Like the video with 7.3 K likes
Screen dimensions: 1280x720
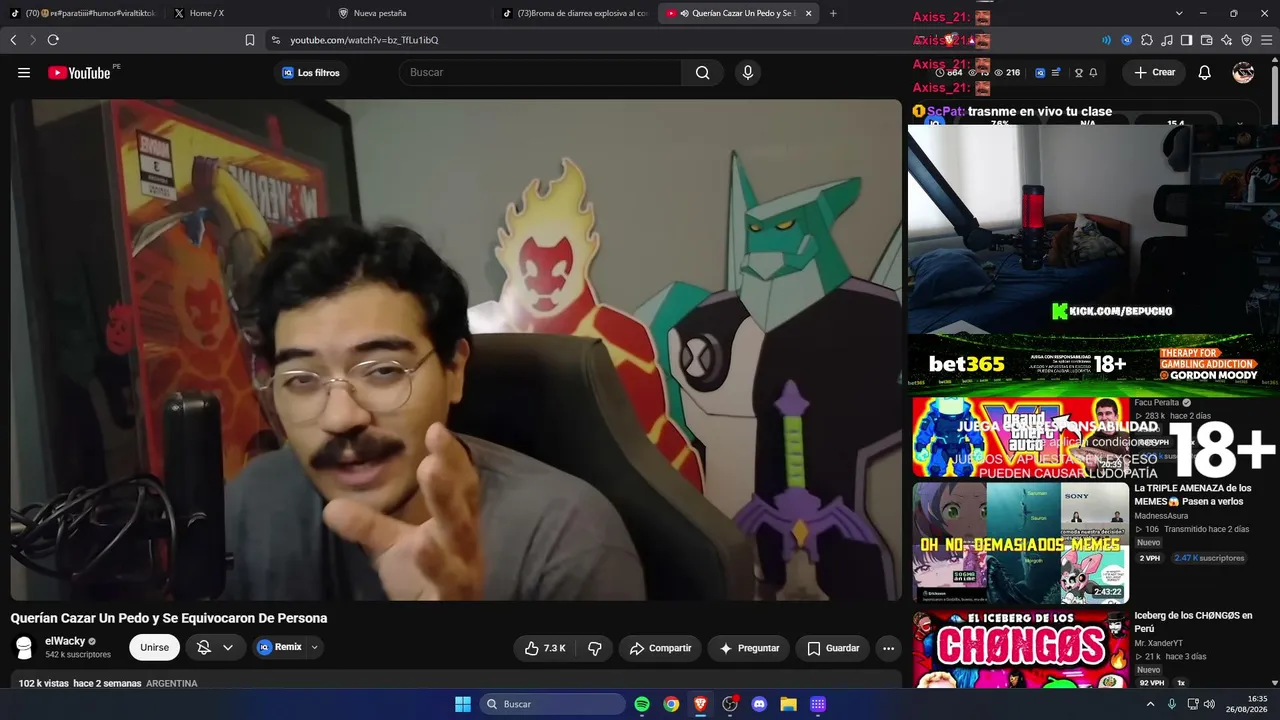(545, 648)
